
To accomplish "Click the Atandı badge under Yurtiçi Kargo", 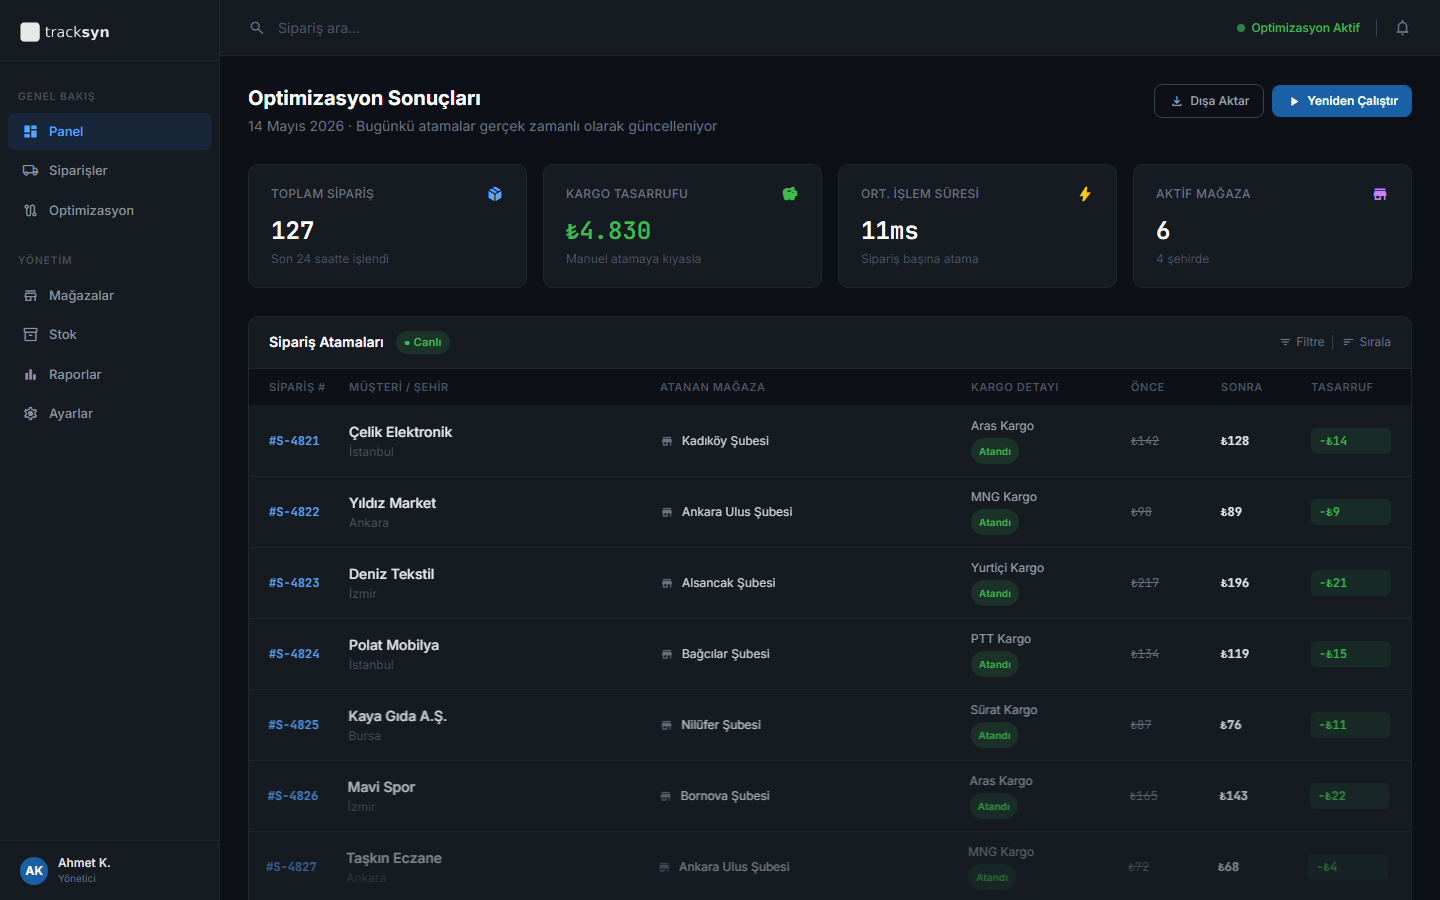I will 995,594.
